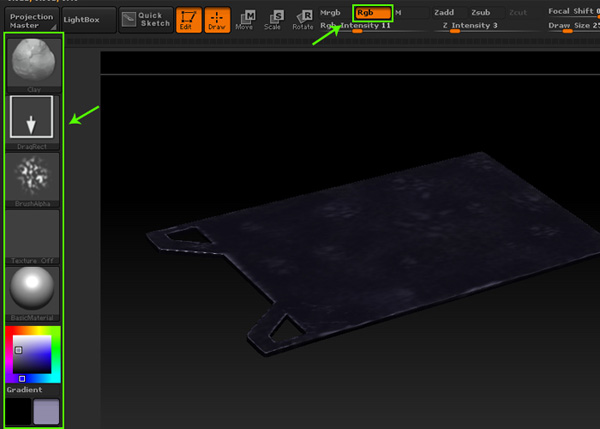Image resolution: width=600 pixels, height=429 pixels.
Task: Enable the Mrgb mode
Action: pyautogui.click(x=331, y=12)
